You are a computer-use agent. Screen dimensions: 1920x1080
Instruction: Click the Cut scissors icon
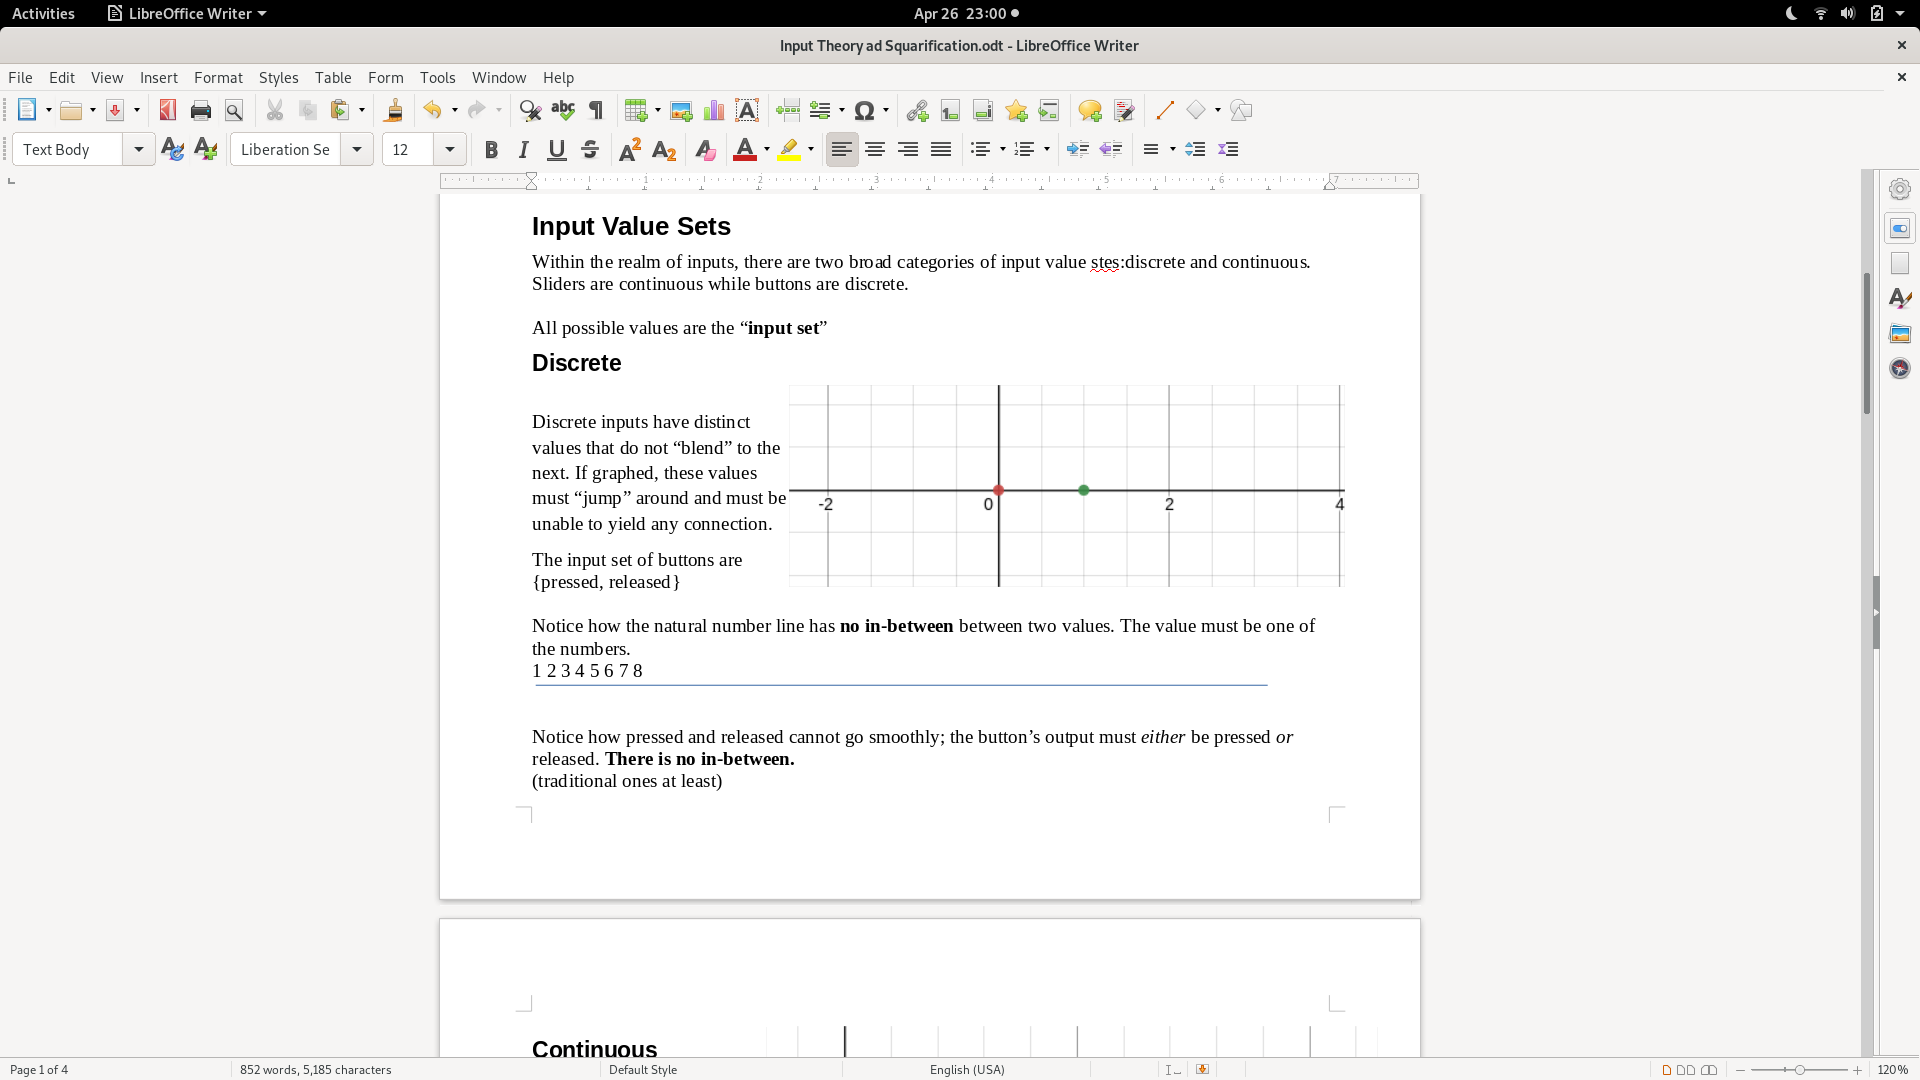click(275, 111)
